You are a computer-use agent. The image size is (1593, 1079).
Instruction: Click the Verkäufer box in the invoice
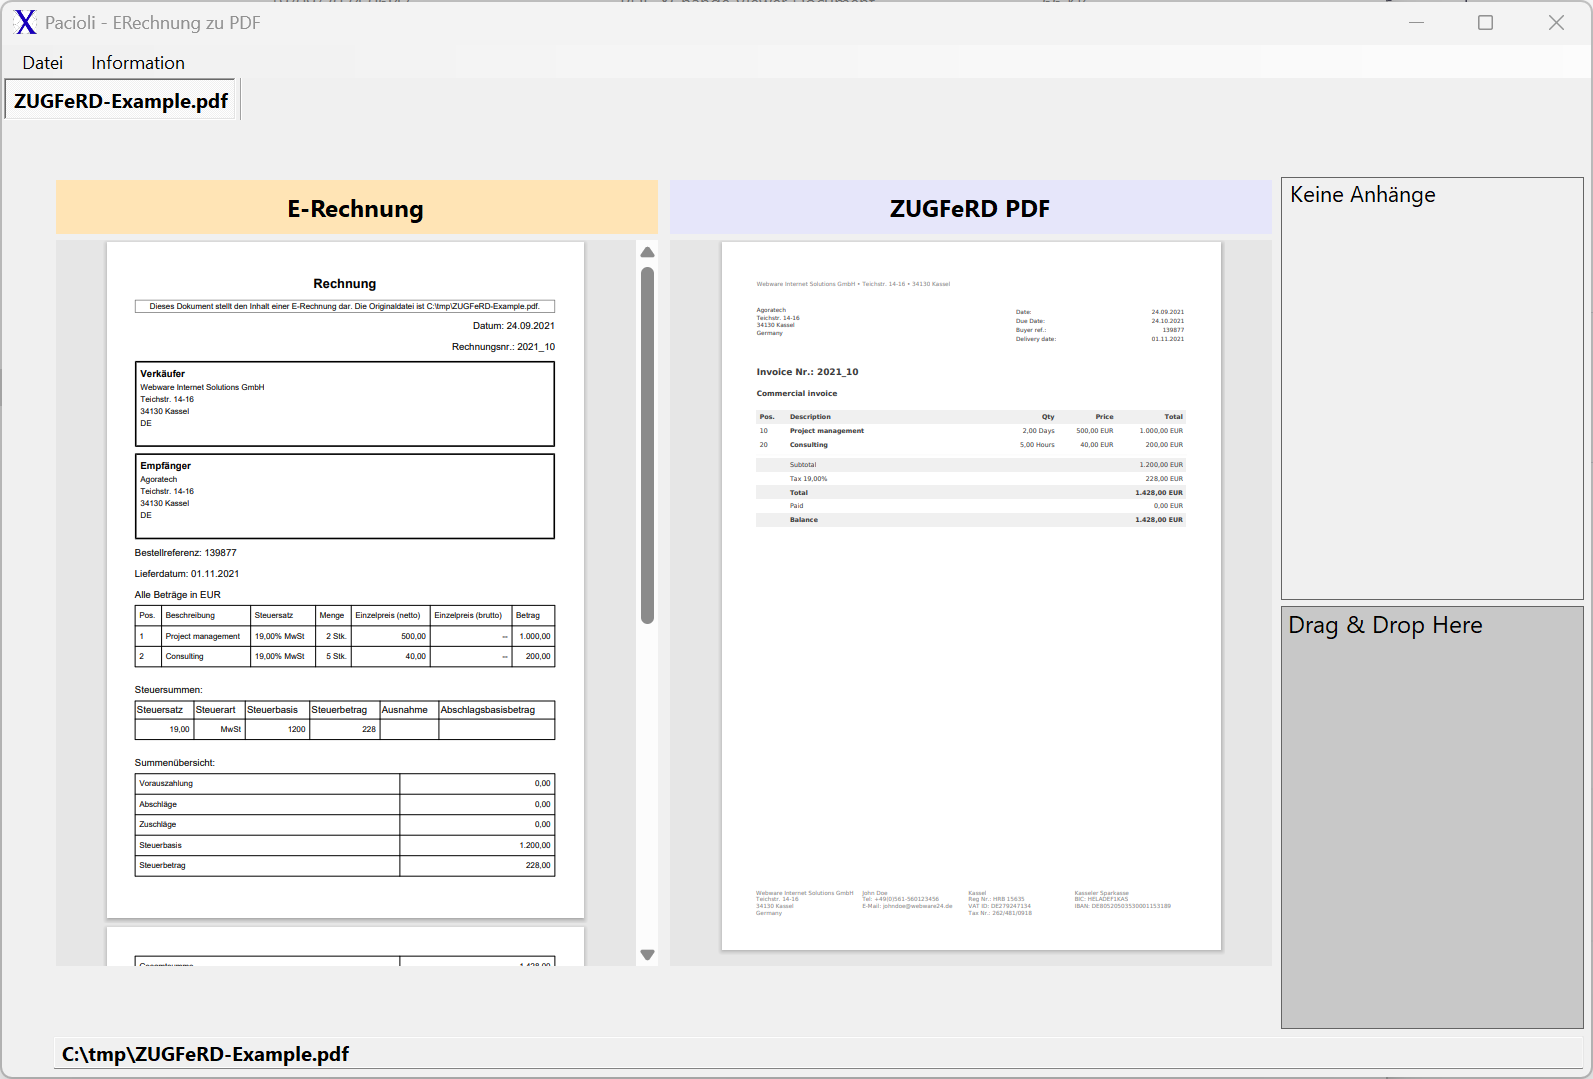tap(344, 403)
